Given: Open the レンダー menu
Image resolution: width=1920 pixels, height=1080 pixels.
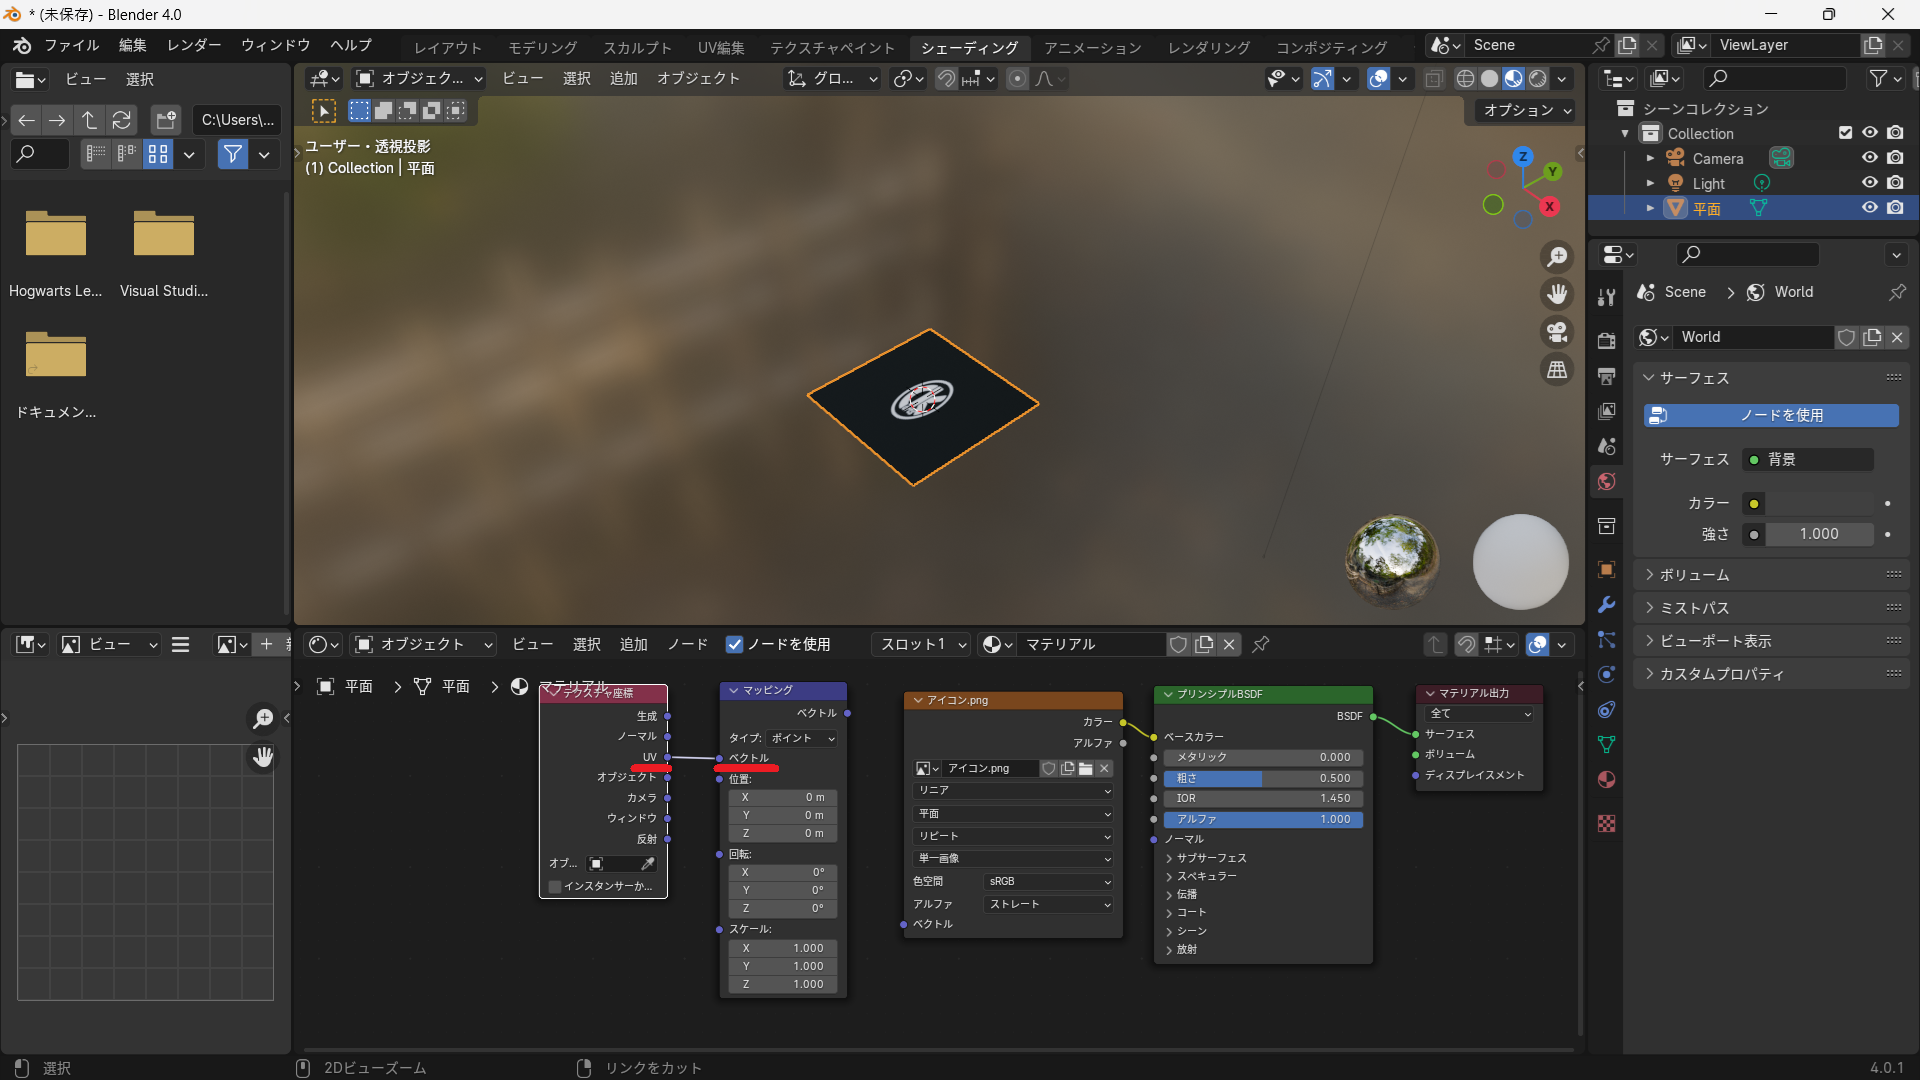Looking at the screenshot, I should point(194,45).
